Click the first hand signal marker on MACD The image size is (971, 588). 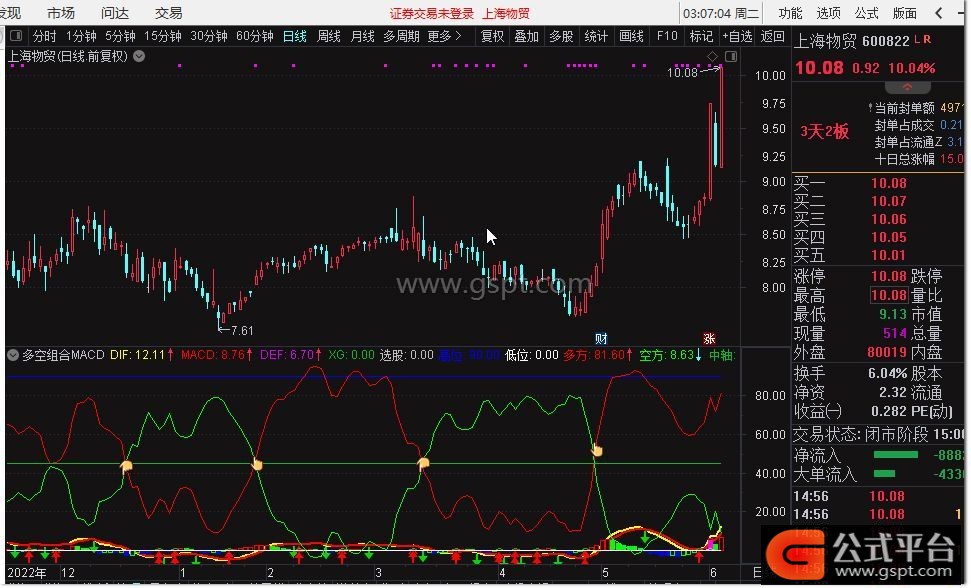[126, 465]
